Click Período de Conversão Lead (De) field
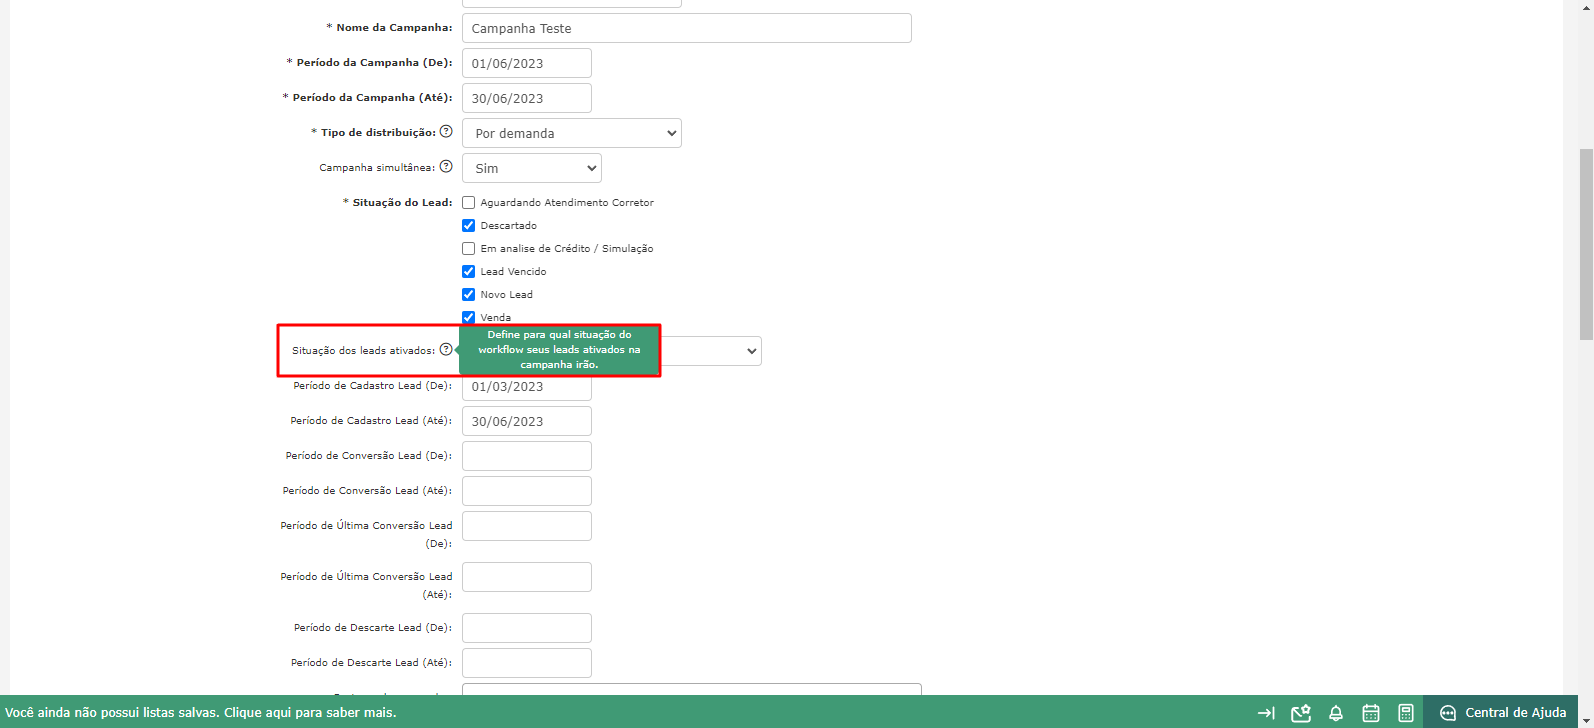The image size is (1594, 728). tap(527, 456)
